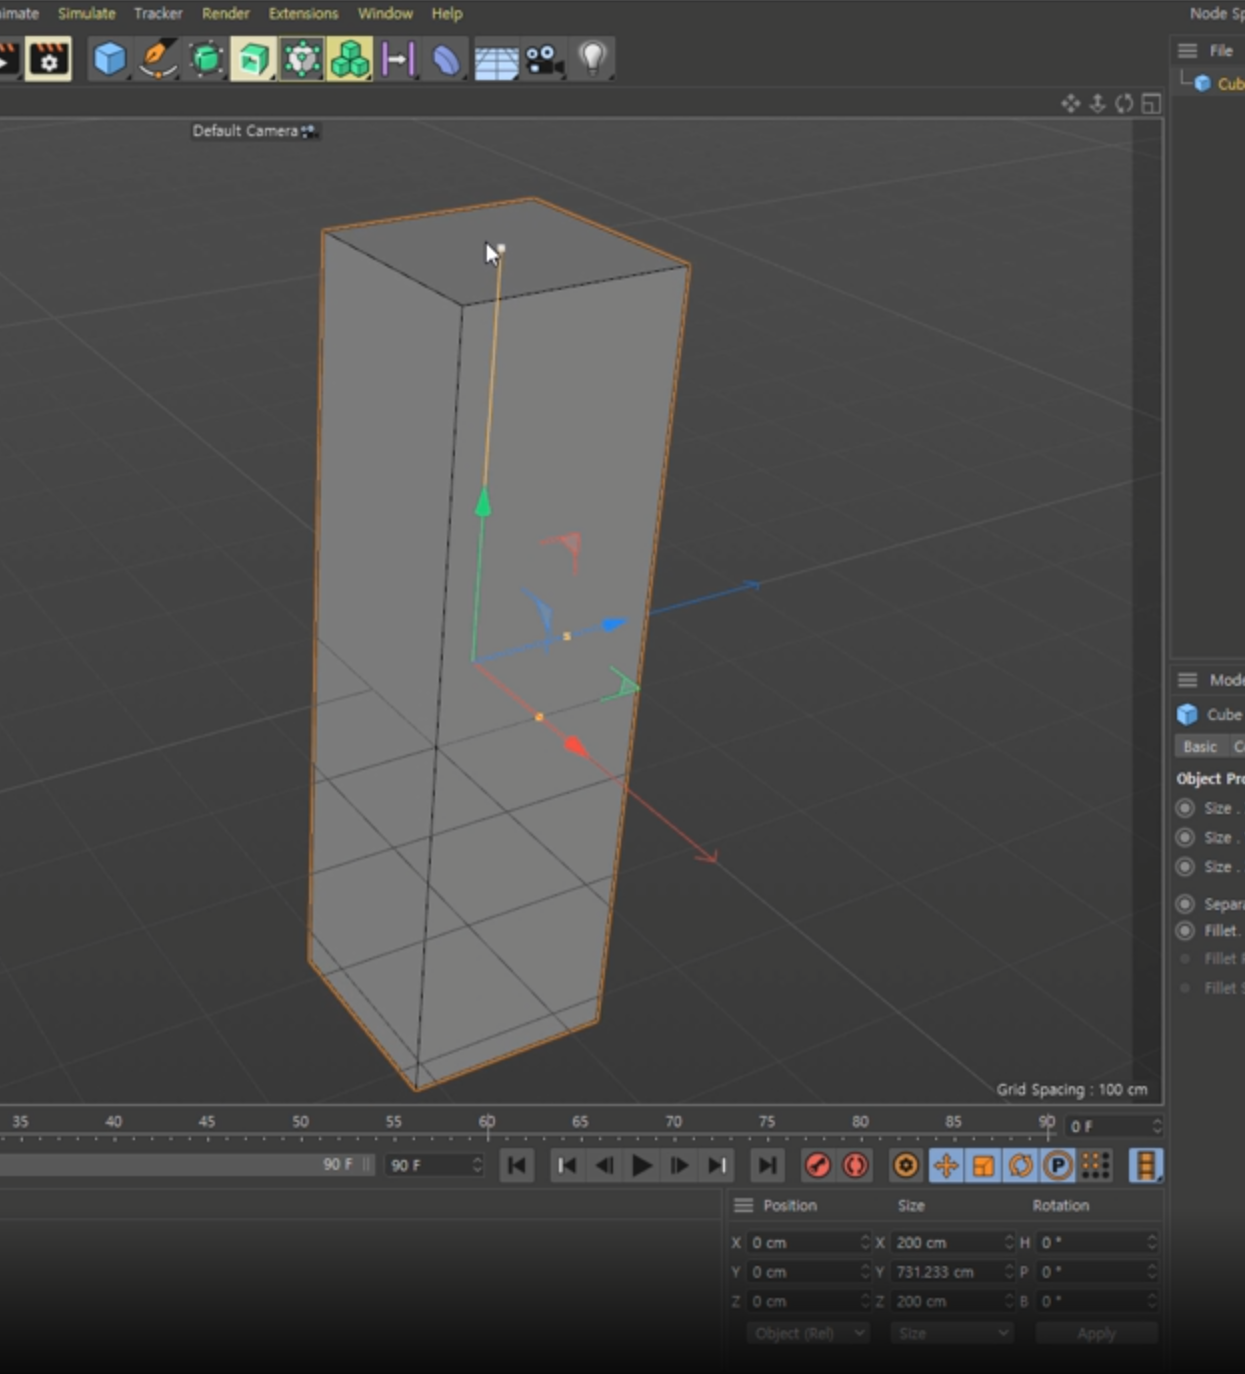The width and height of the screenshot is (1245, 1374).
Task: Click the Default Camera label icon
Action: 308,131
